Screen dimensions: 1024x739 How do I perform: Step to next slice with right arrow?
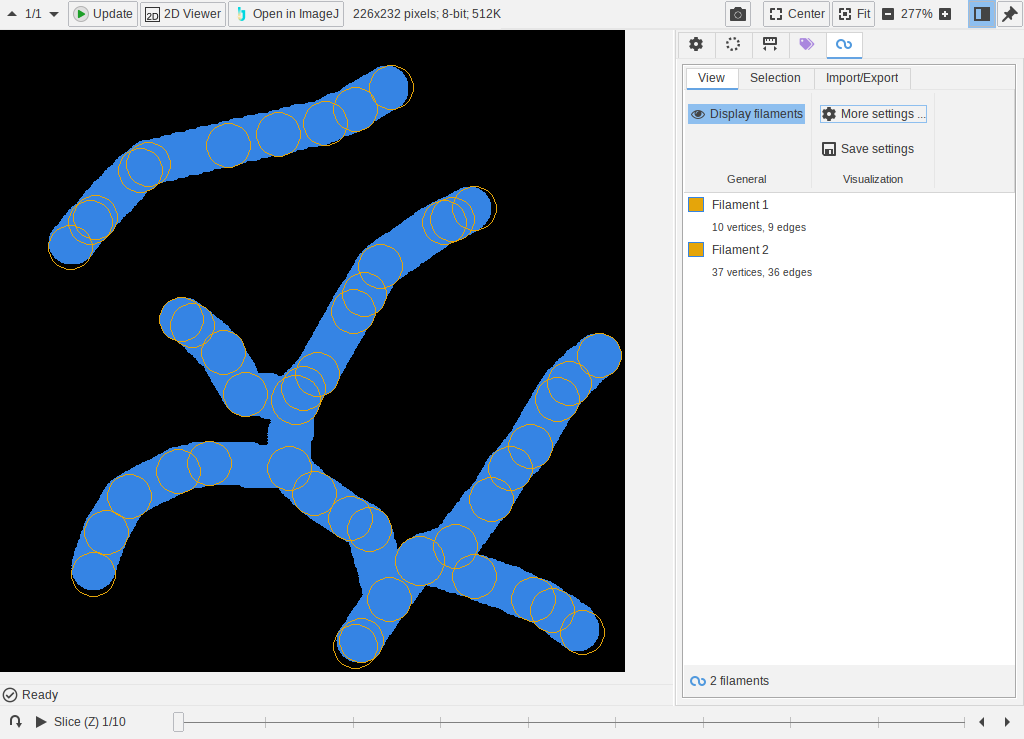click(1005, 721)
